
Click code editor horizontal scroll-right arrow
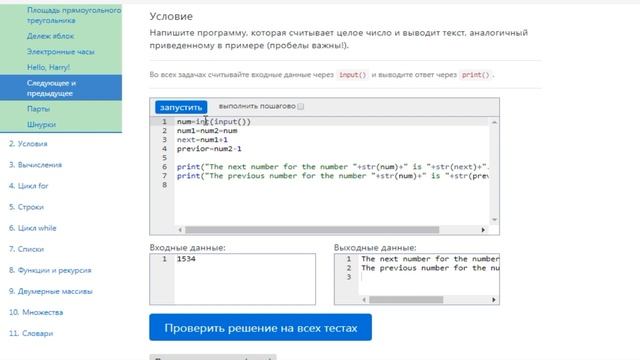tap(483, 230)
